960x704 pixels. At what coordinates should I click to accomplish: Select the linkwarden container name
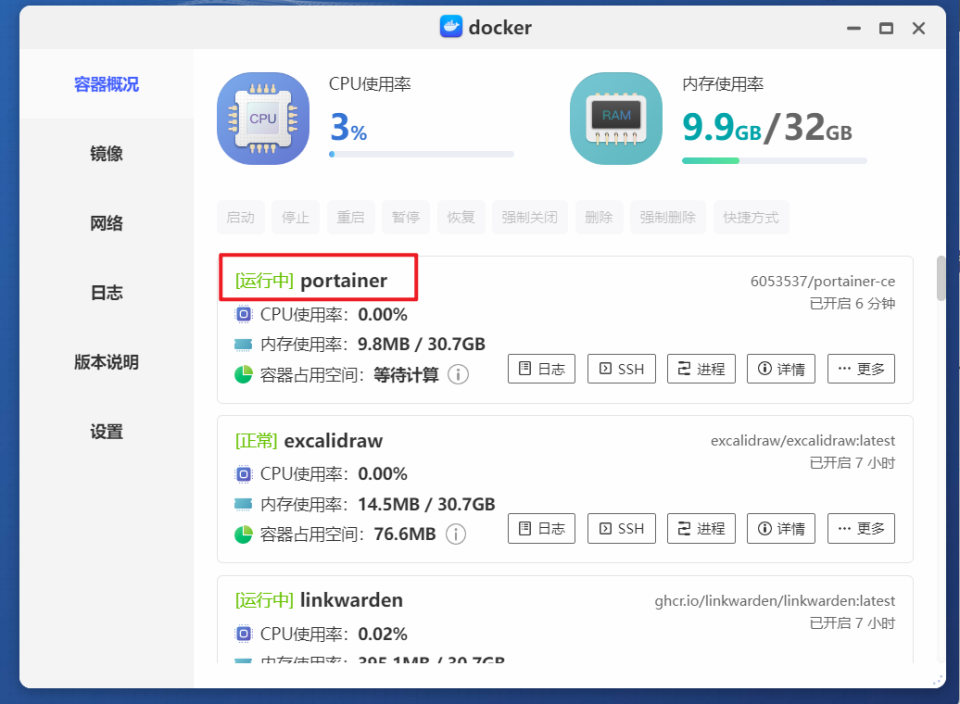pyautogui.click(x=351, y=600)
